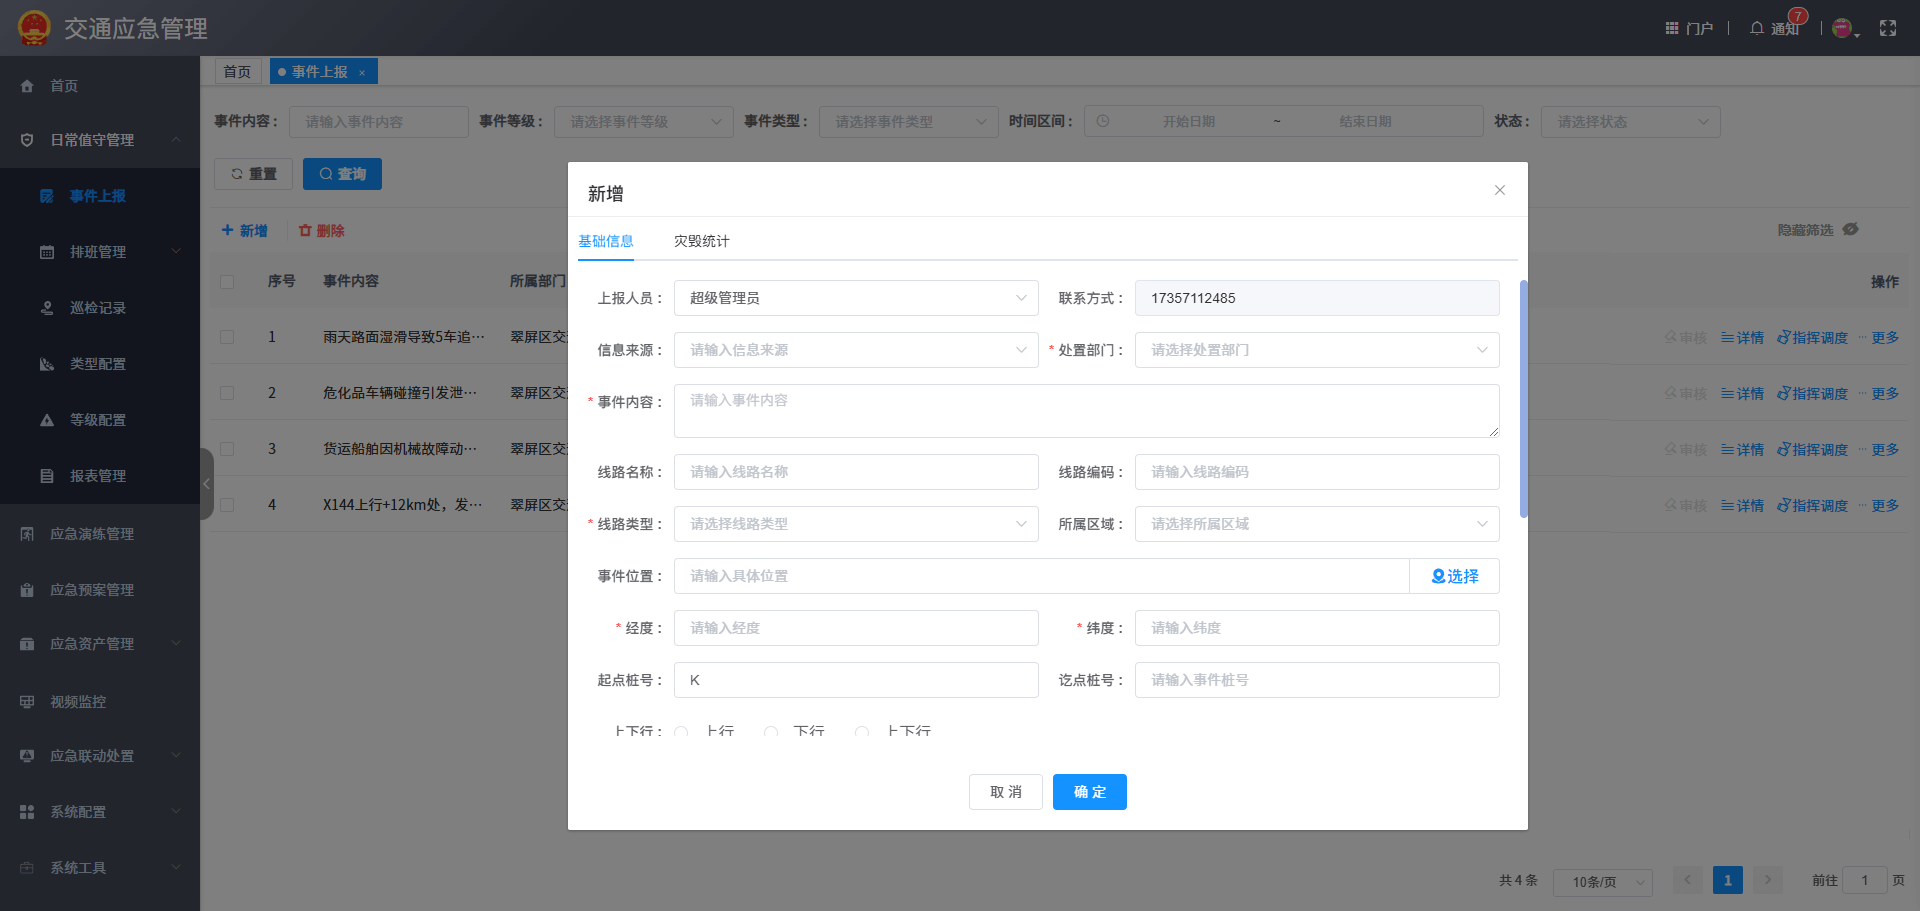Open the 处置部门 dropdown
The height and width of the screenshot is (911, 1920).
(1316, 350)
